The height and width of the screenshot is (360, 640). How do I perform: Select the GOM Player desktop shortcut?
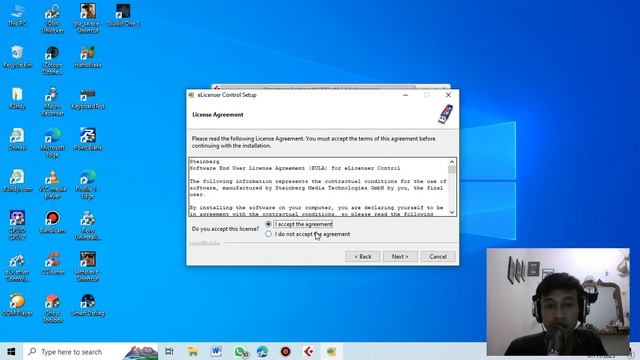(x=17, y=305)
